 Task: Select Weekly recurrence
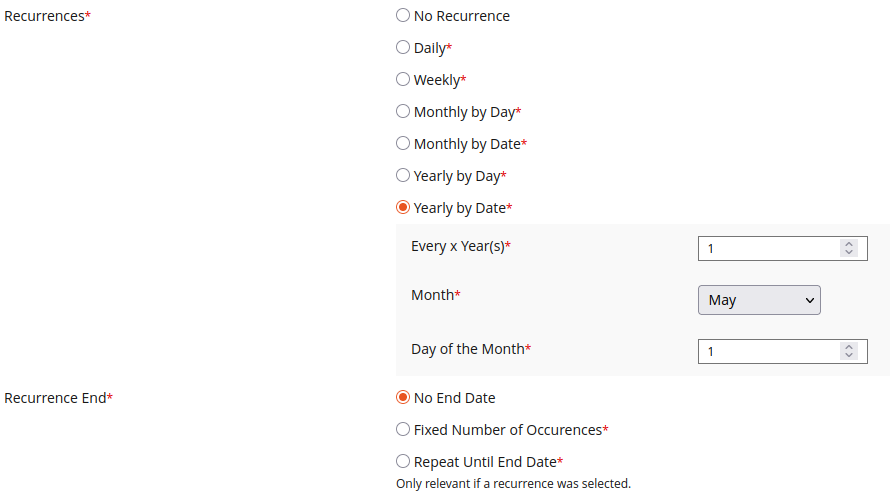coord(403,79)
